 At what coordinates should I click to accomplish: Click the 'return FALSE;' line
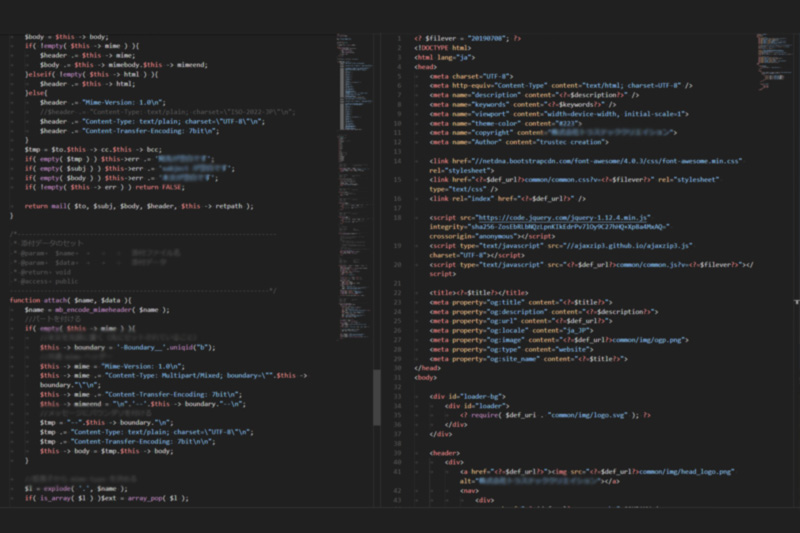pyautogui.click(x=105, y=188)
